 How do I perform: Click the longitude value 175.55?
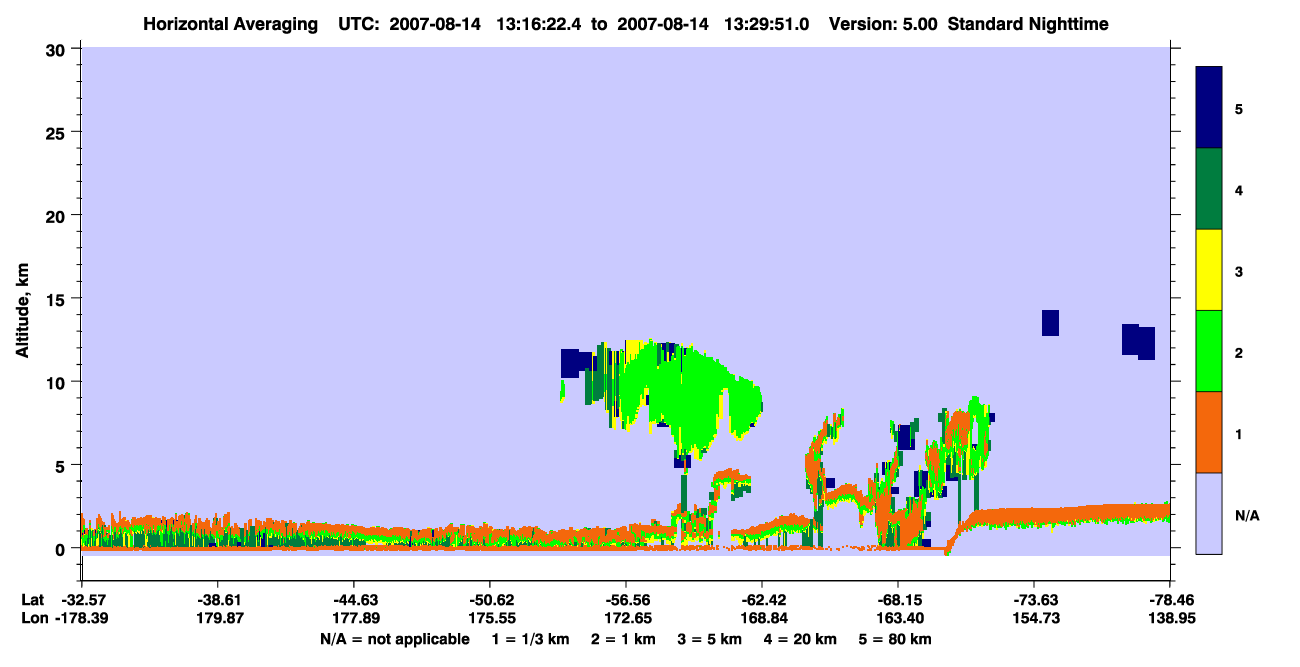490,619
